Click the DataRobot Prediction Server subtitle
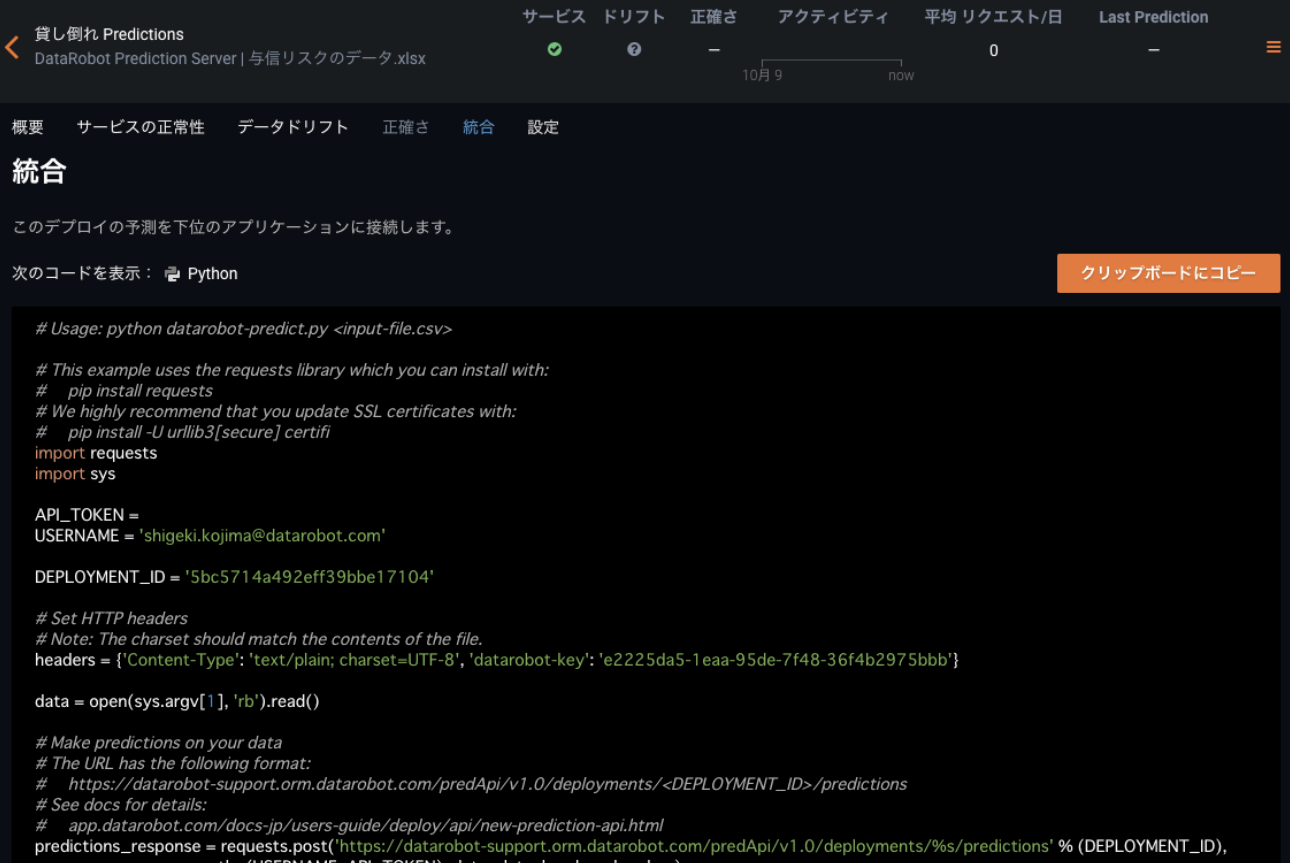The image size is (1290, 863). 230,58
